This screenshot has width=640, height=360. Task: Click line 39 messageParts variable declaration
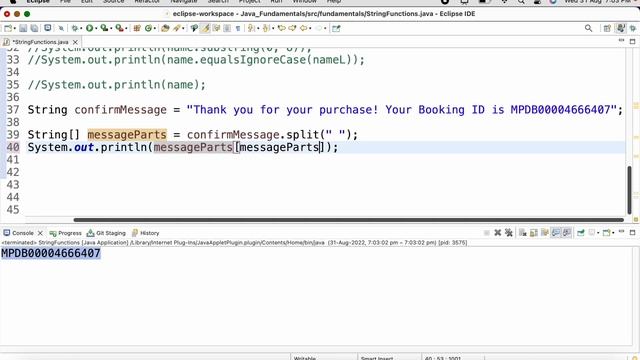[127, 135]
